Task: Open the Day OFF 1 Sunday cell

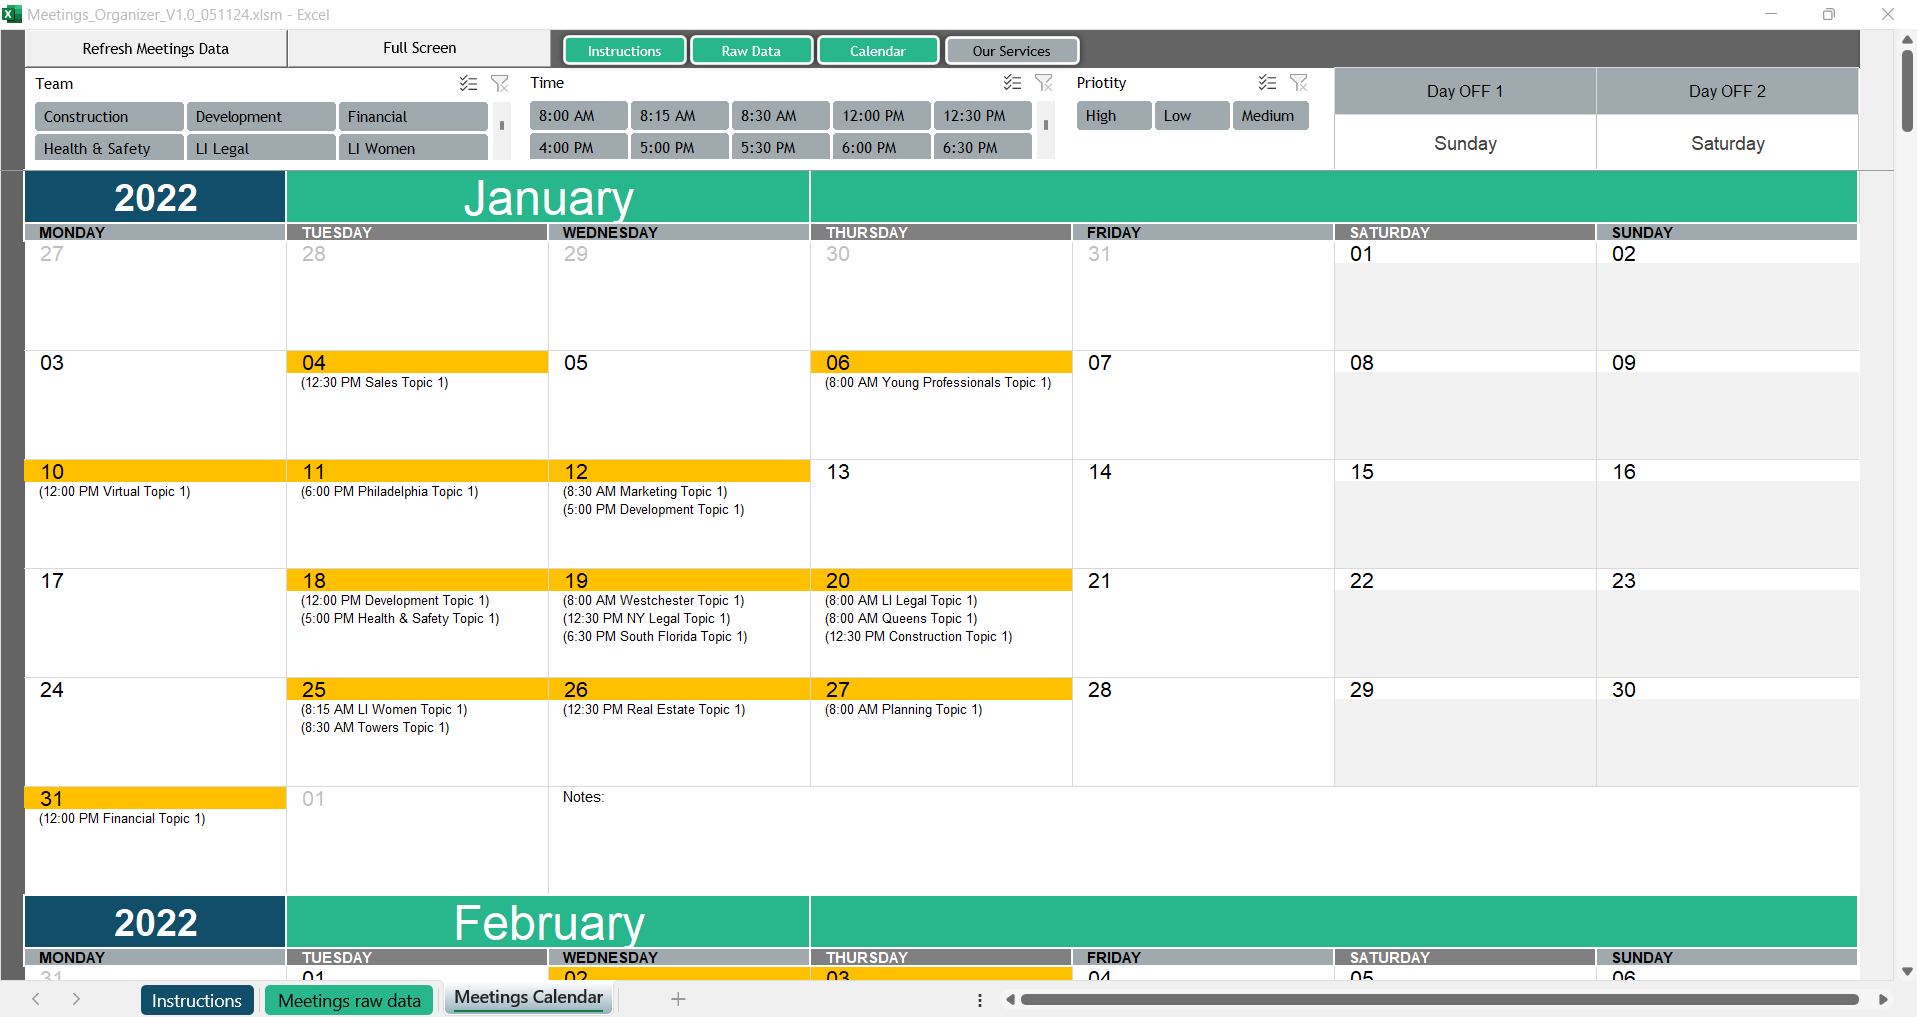Action: tap(1465, 143)
